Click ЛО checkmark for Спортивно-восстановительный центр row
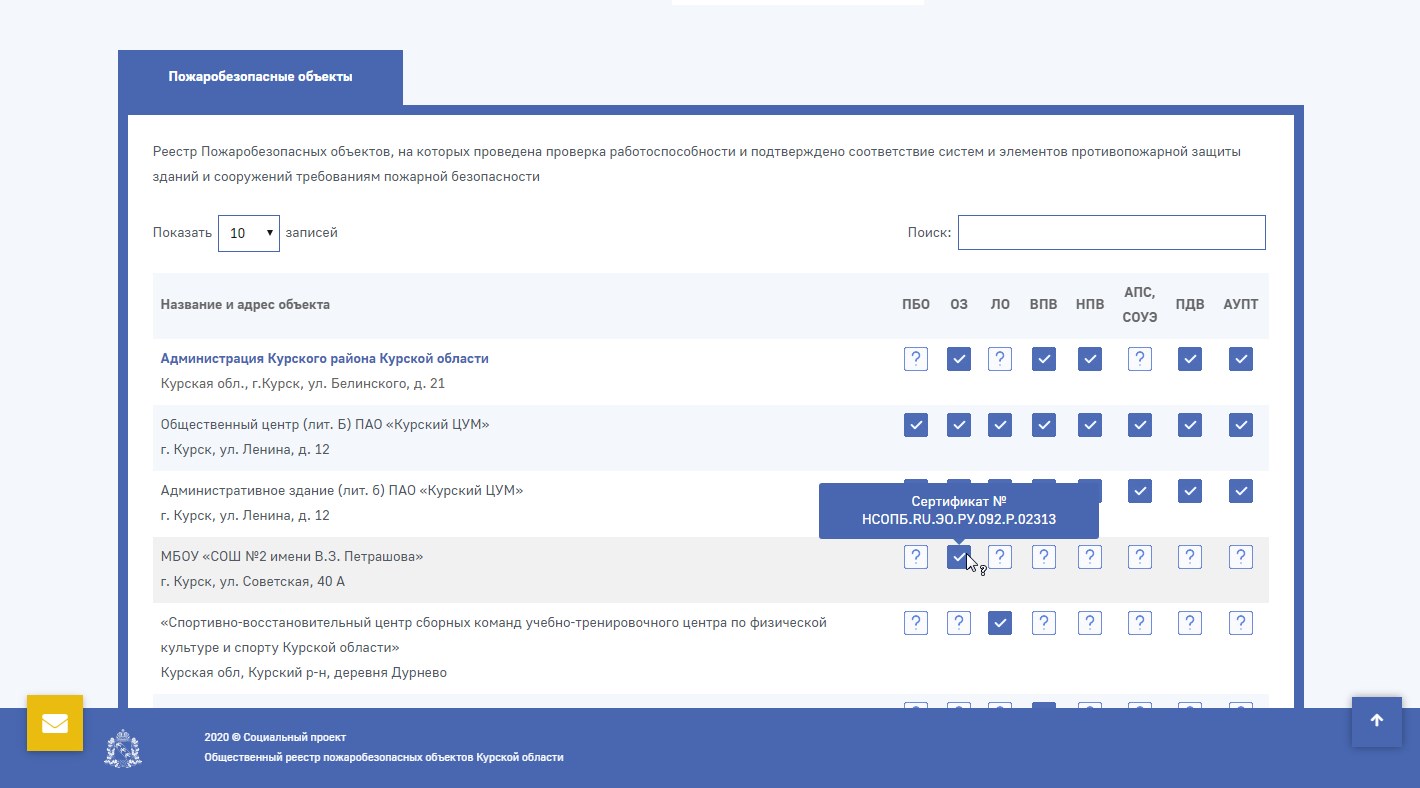 (1000, 623)
